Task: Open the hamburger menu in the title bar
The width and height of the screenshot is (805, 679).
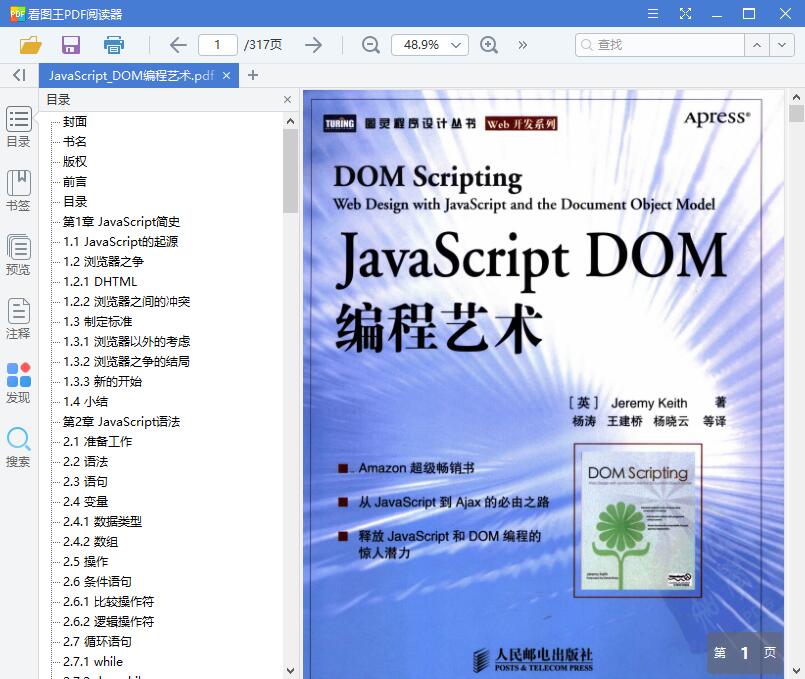Action: point(653,13)
